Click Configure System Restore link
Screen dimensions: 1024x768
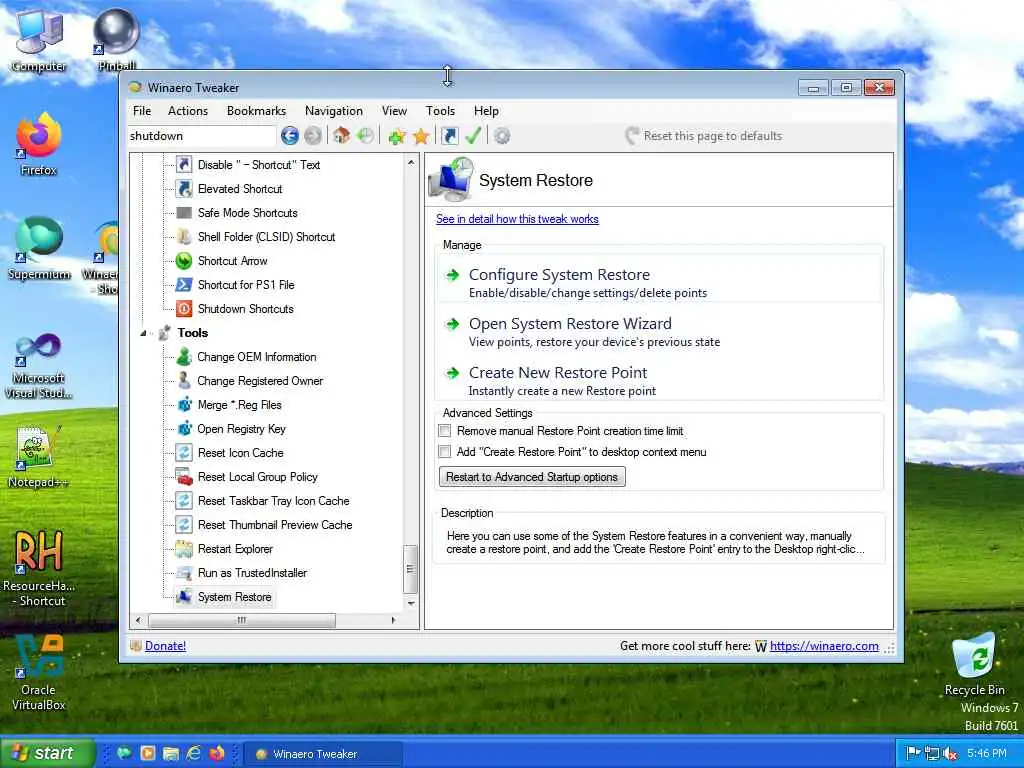[560, 275]
